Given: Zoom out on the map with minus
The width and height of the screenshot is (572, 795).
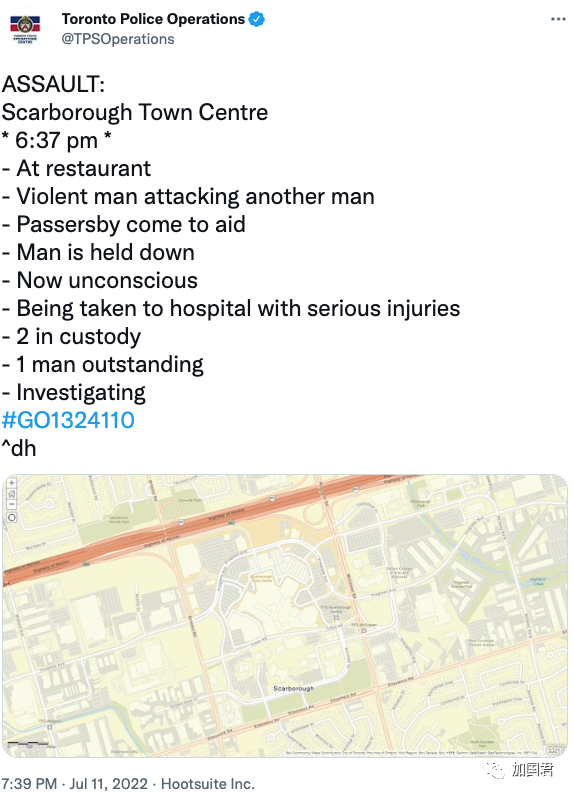Looking at the screenshot, I should 12,504.
